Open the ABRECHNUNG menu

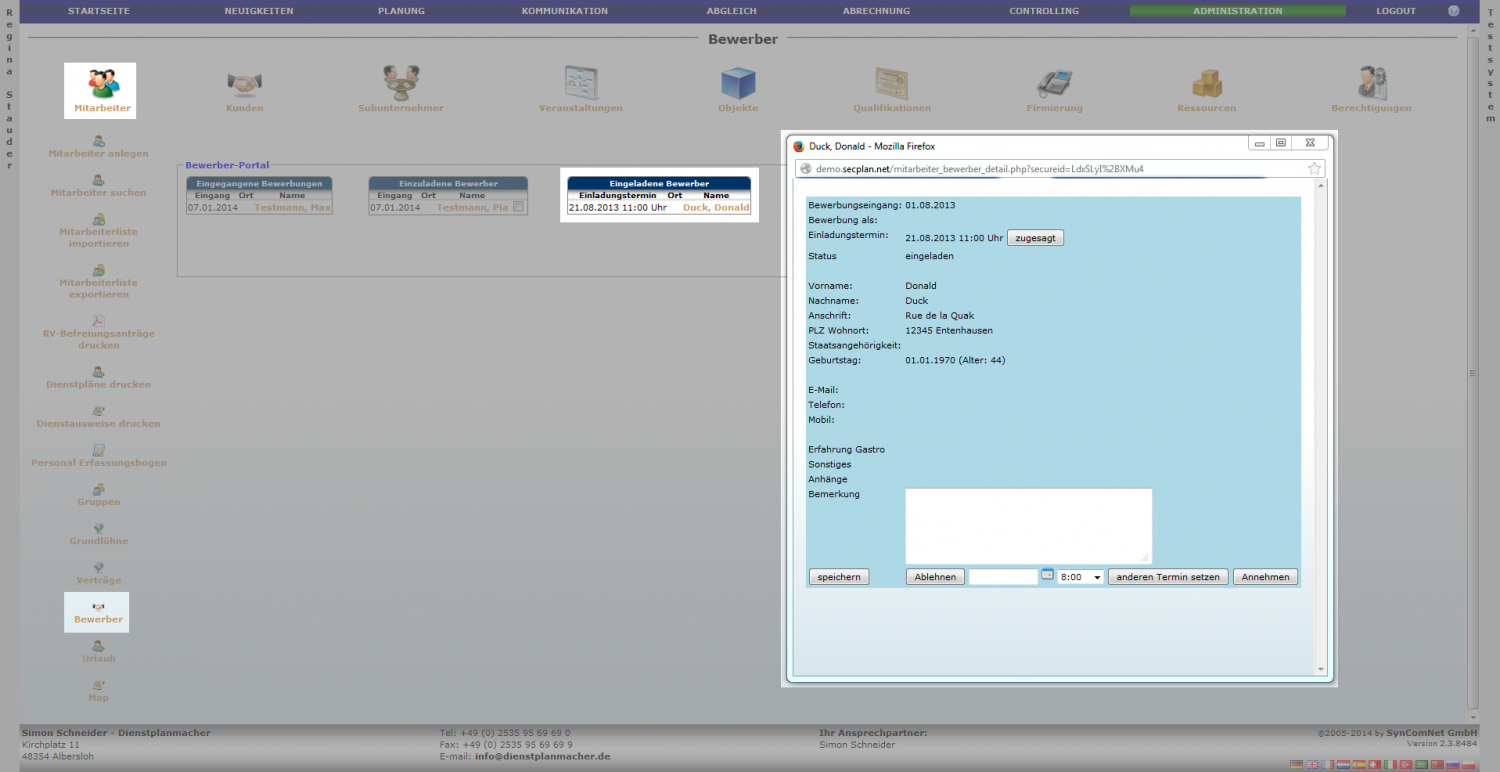point(876,11)
